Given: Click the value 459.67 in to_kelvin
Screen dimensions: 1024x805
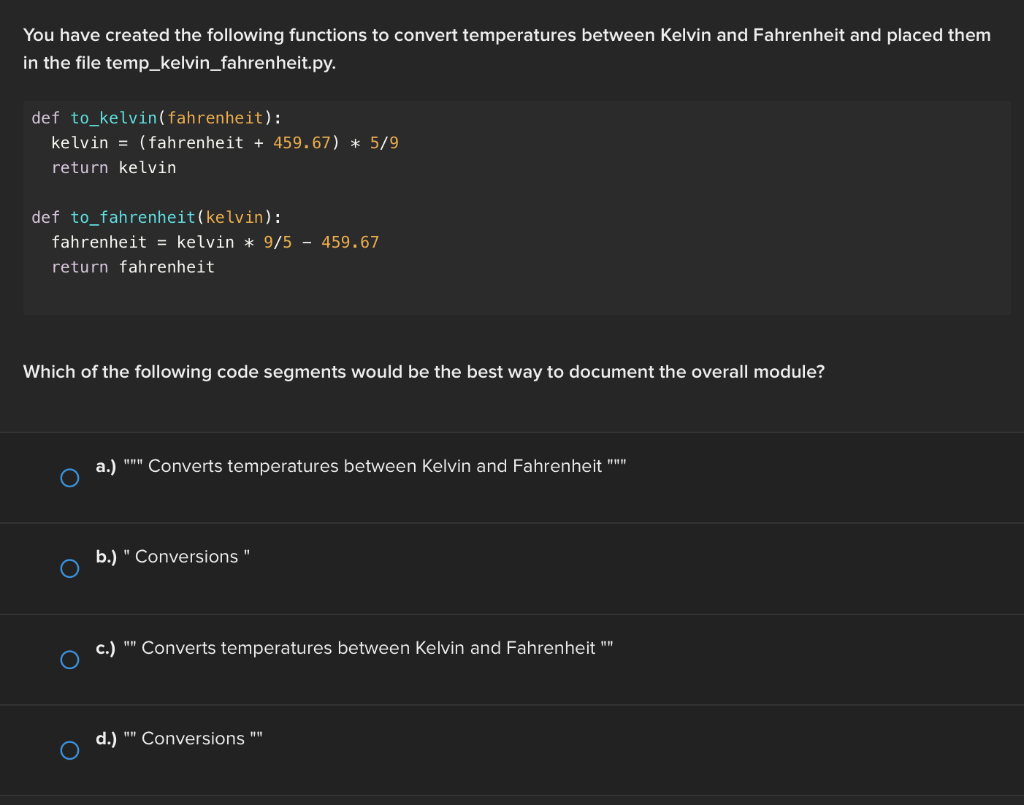Looking at the screenshot, I should click(301, 142).
